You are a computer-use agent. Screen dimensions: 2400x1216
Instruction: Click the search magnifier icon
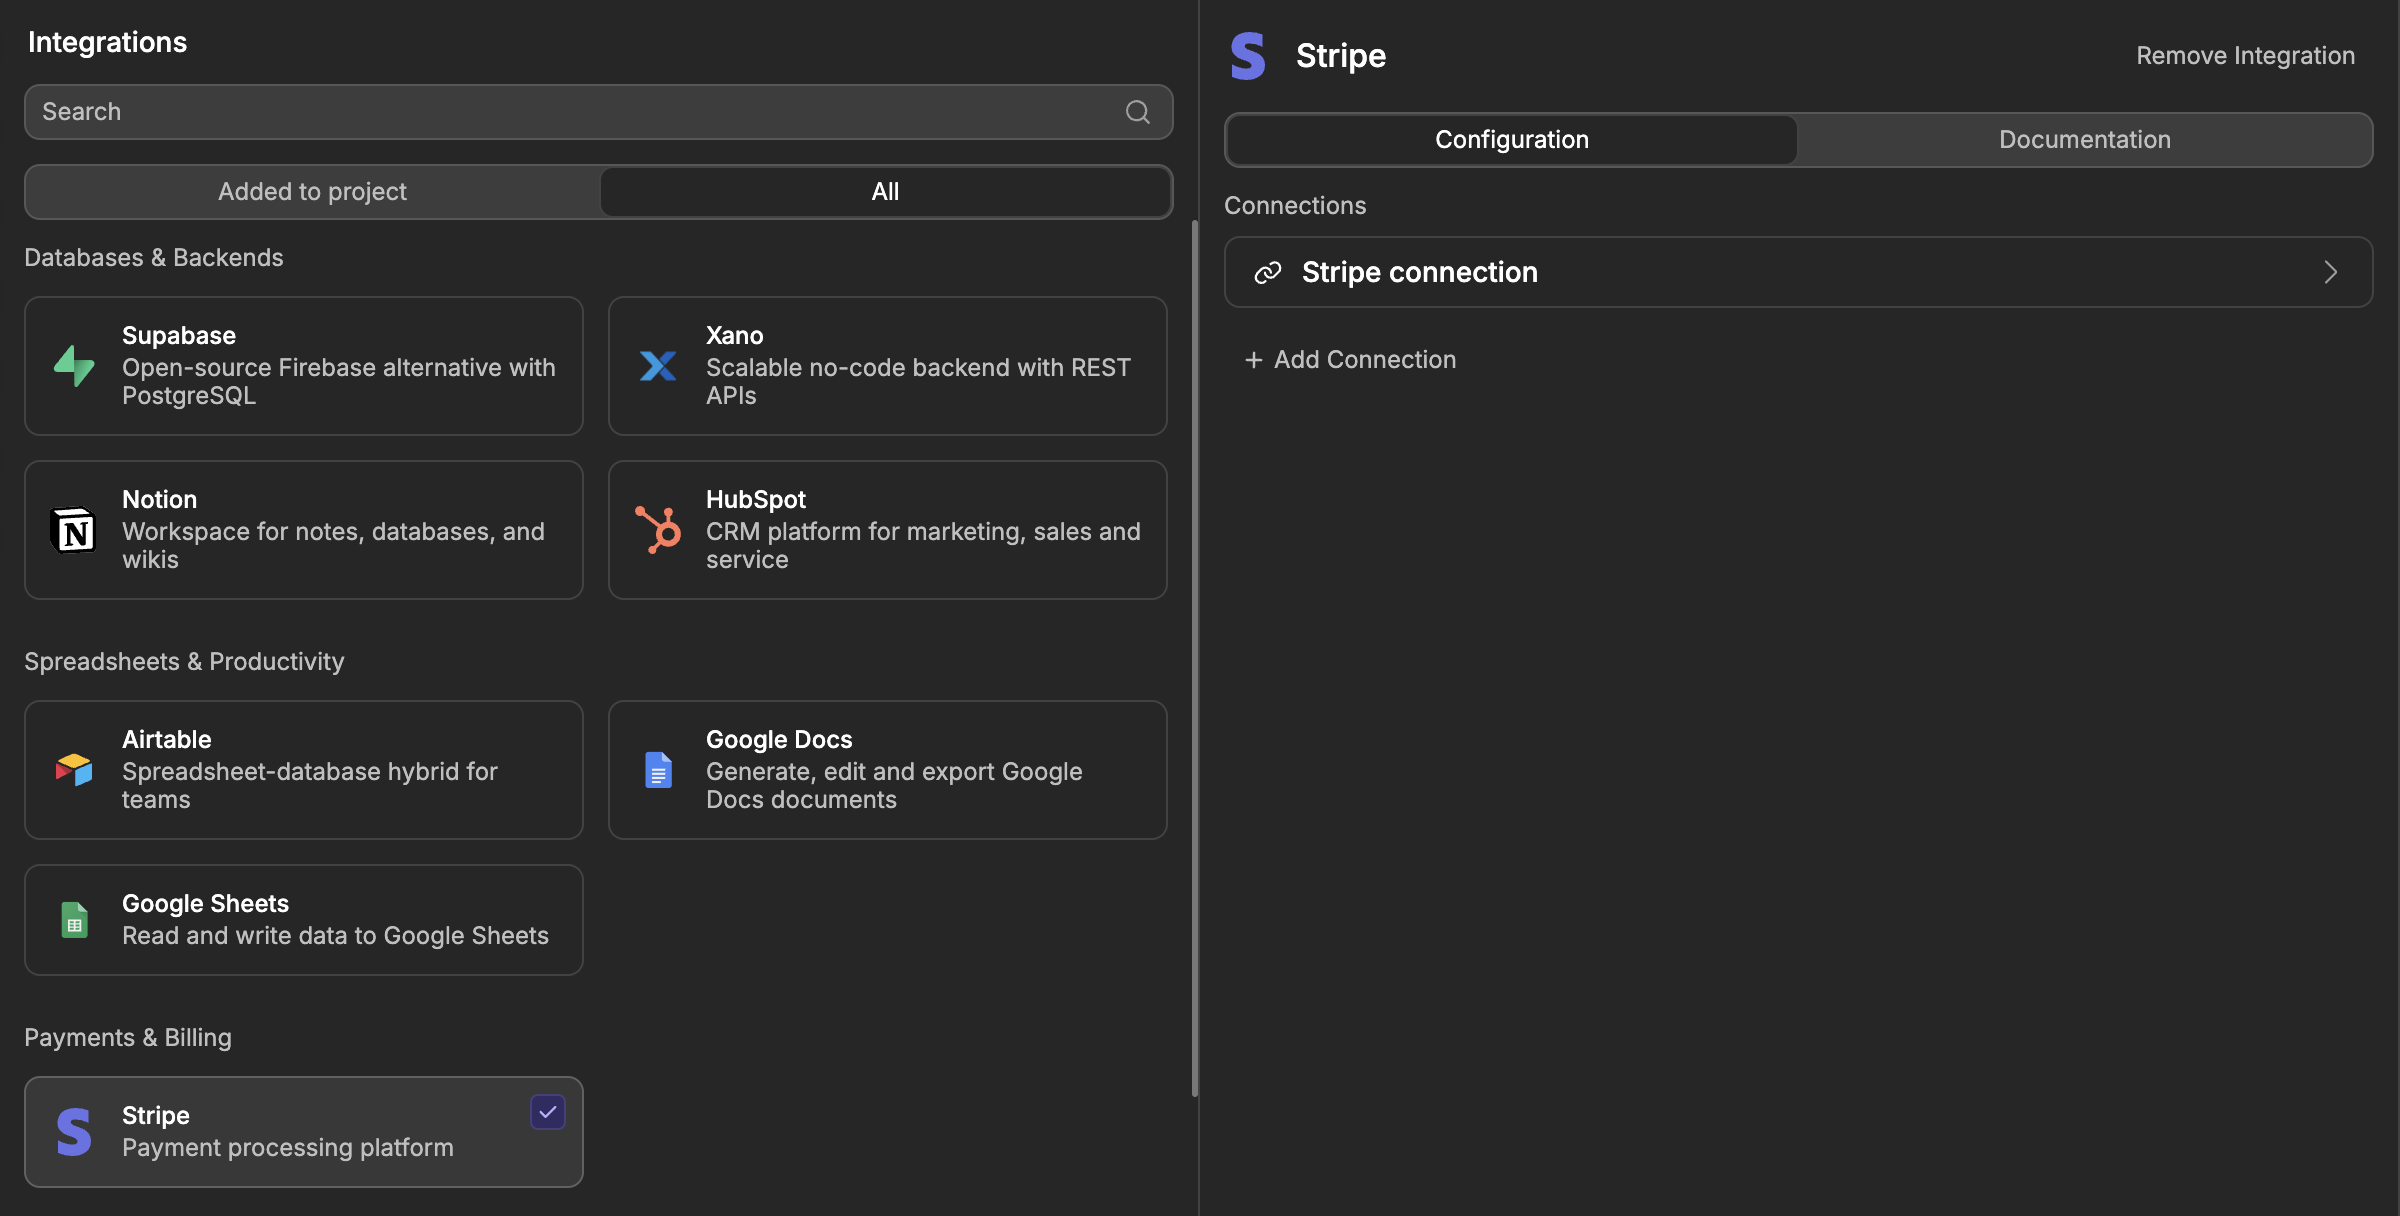point(1137,112)
